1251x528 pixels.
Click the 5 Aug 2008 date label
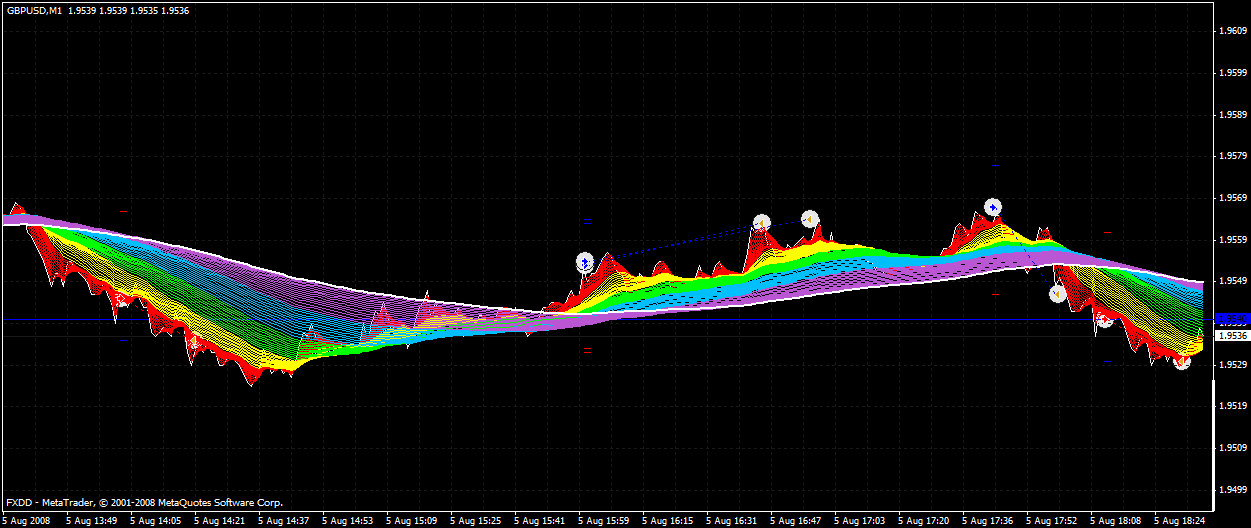(x=25, y=521)
